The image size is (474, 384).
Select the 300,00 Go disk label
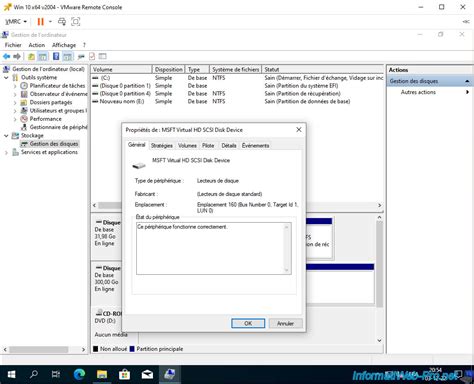[x=106, y=282]
